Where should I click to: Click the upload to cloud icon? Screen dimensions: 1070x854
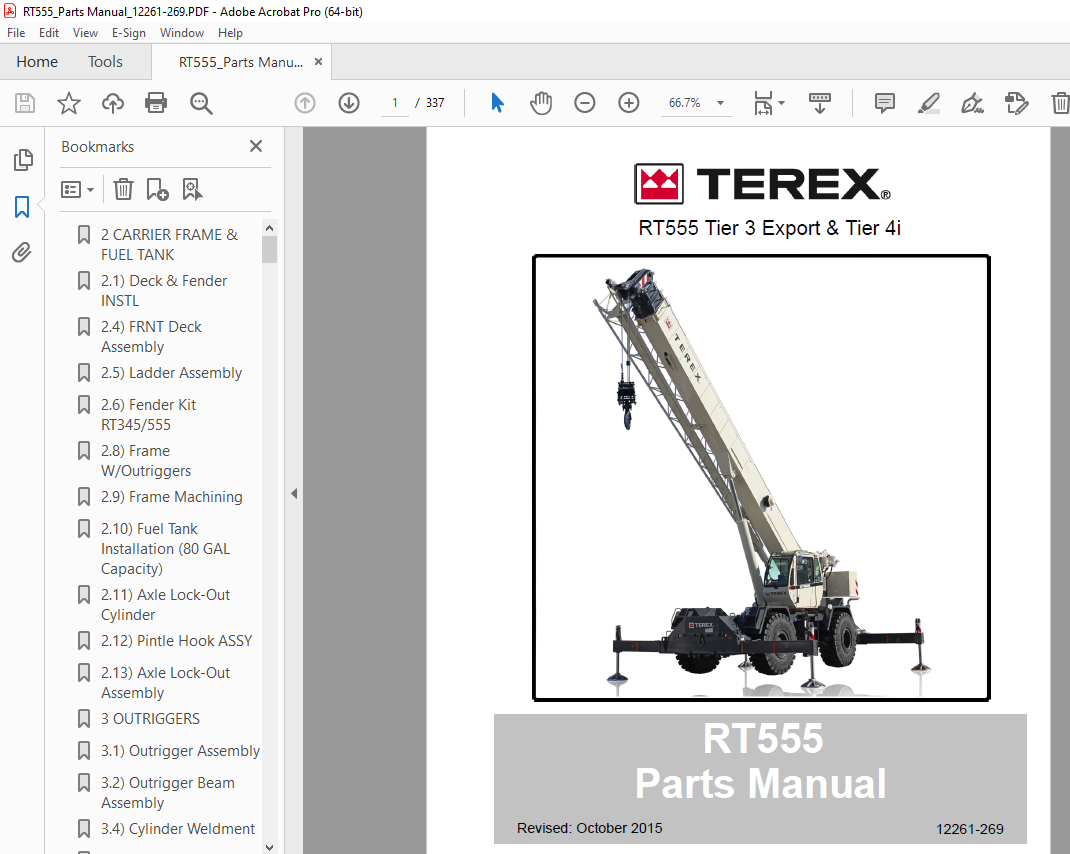[113, 103]
